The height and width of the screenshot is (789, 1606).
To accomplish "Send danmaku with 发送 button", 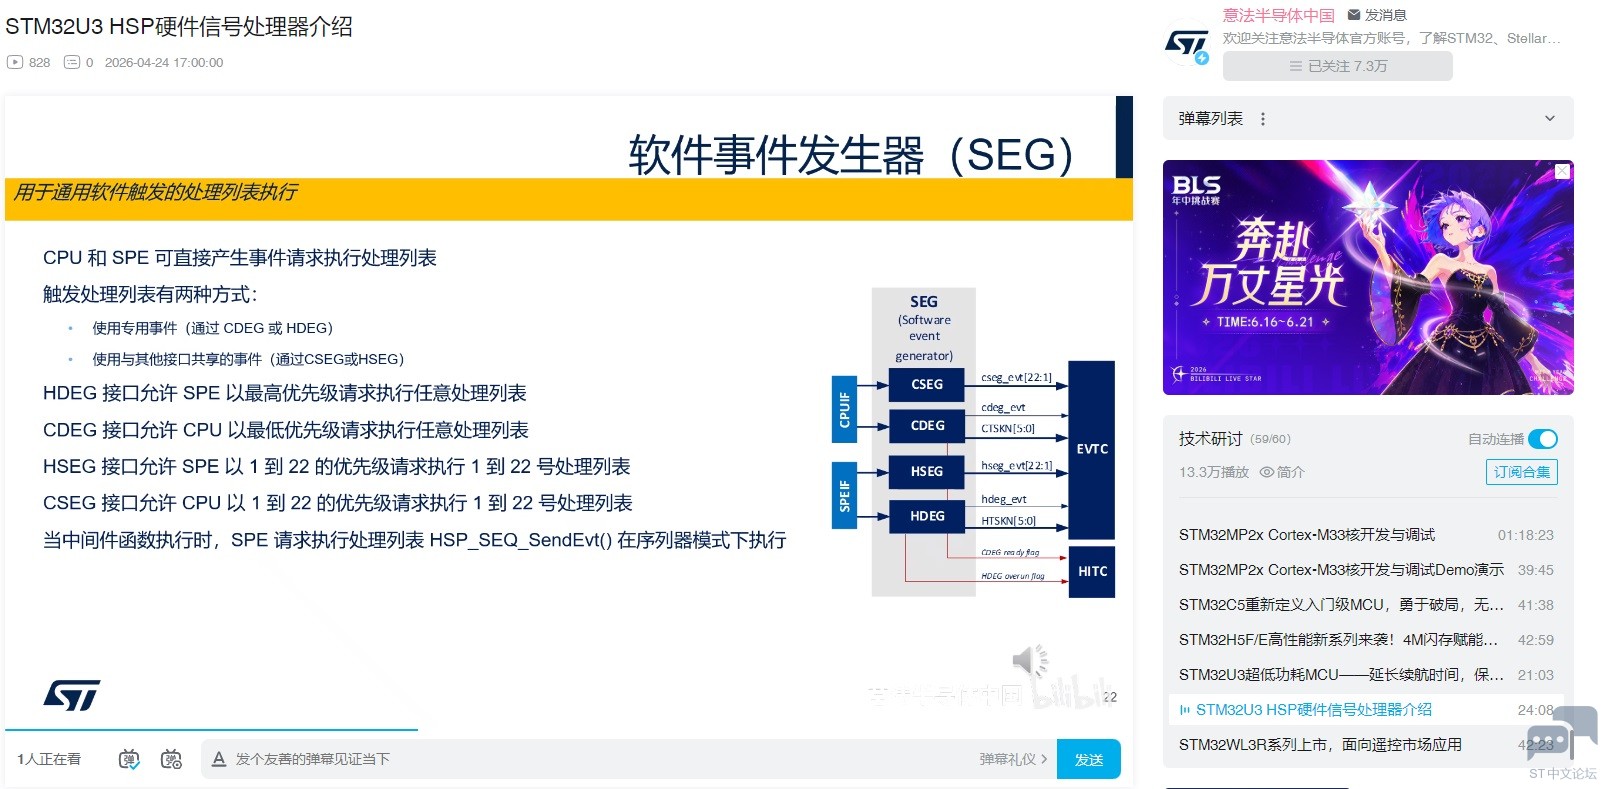I will tap(1089, 759).
